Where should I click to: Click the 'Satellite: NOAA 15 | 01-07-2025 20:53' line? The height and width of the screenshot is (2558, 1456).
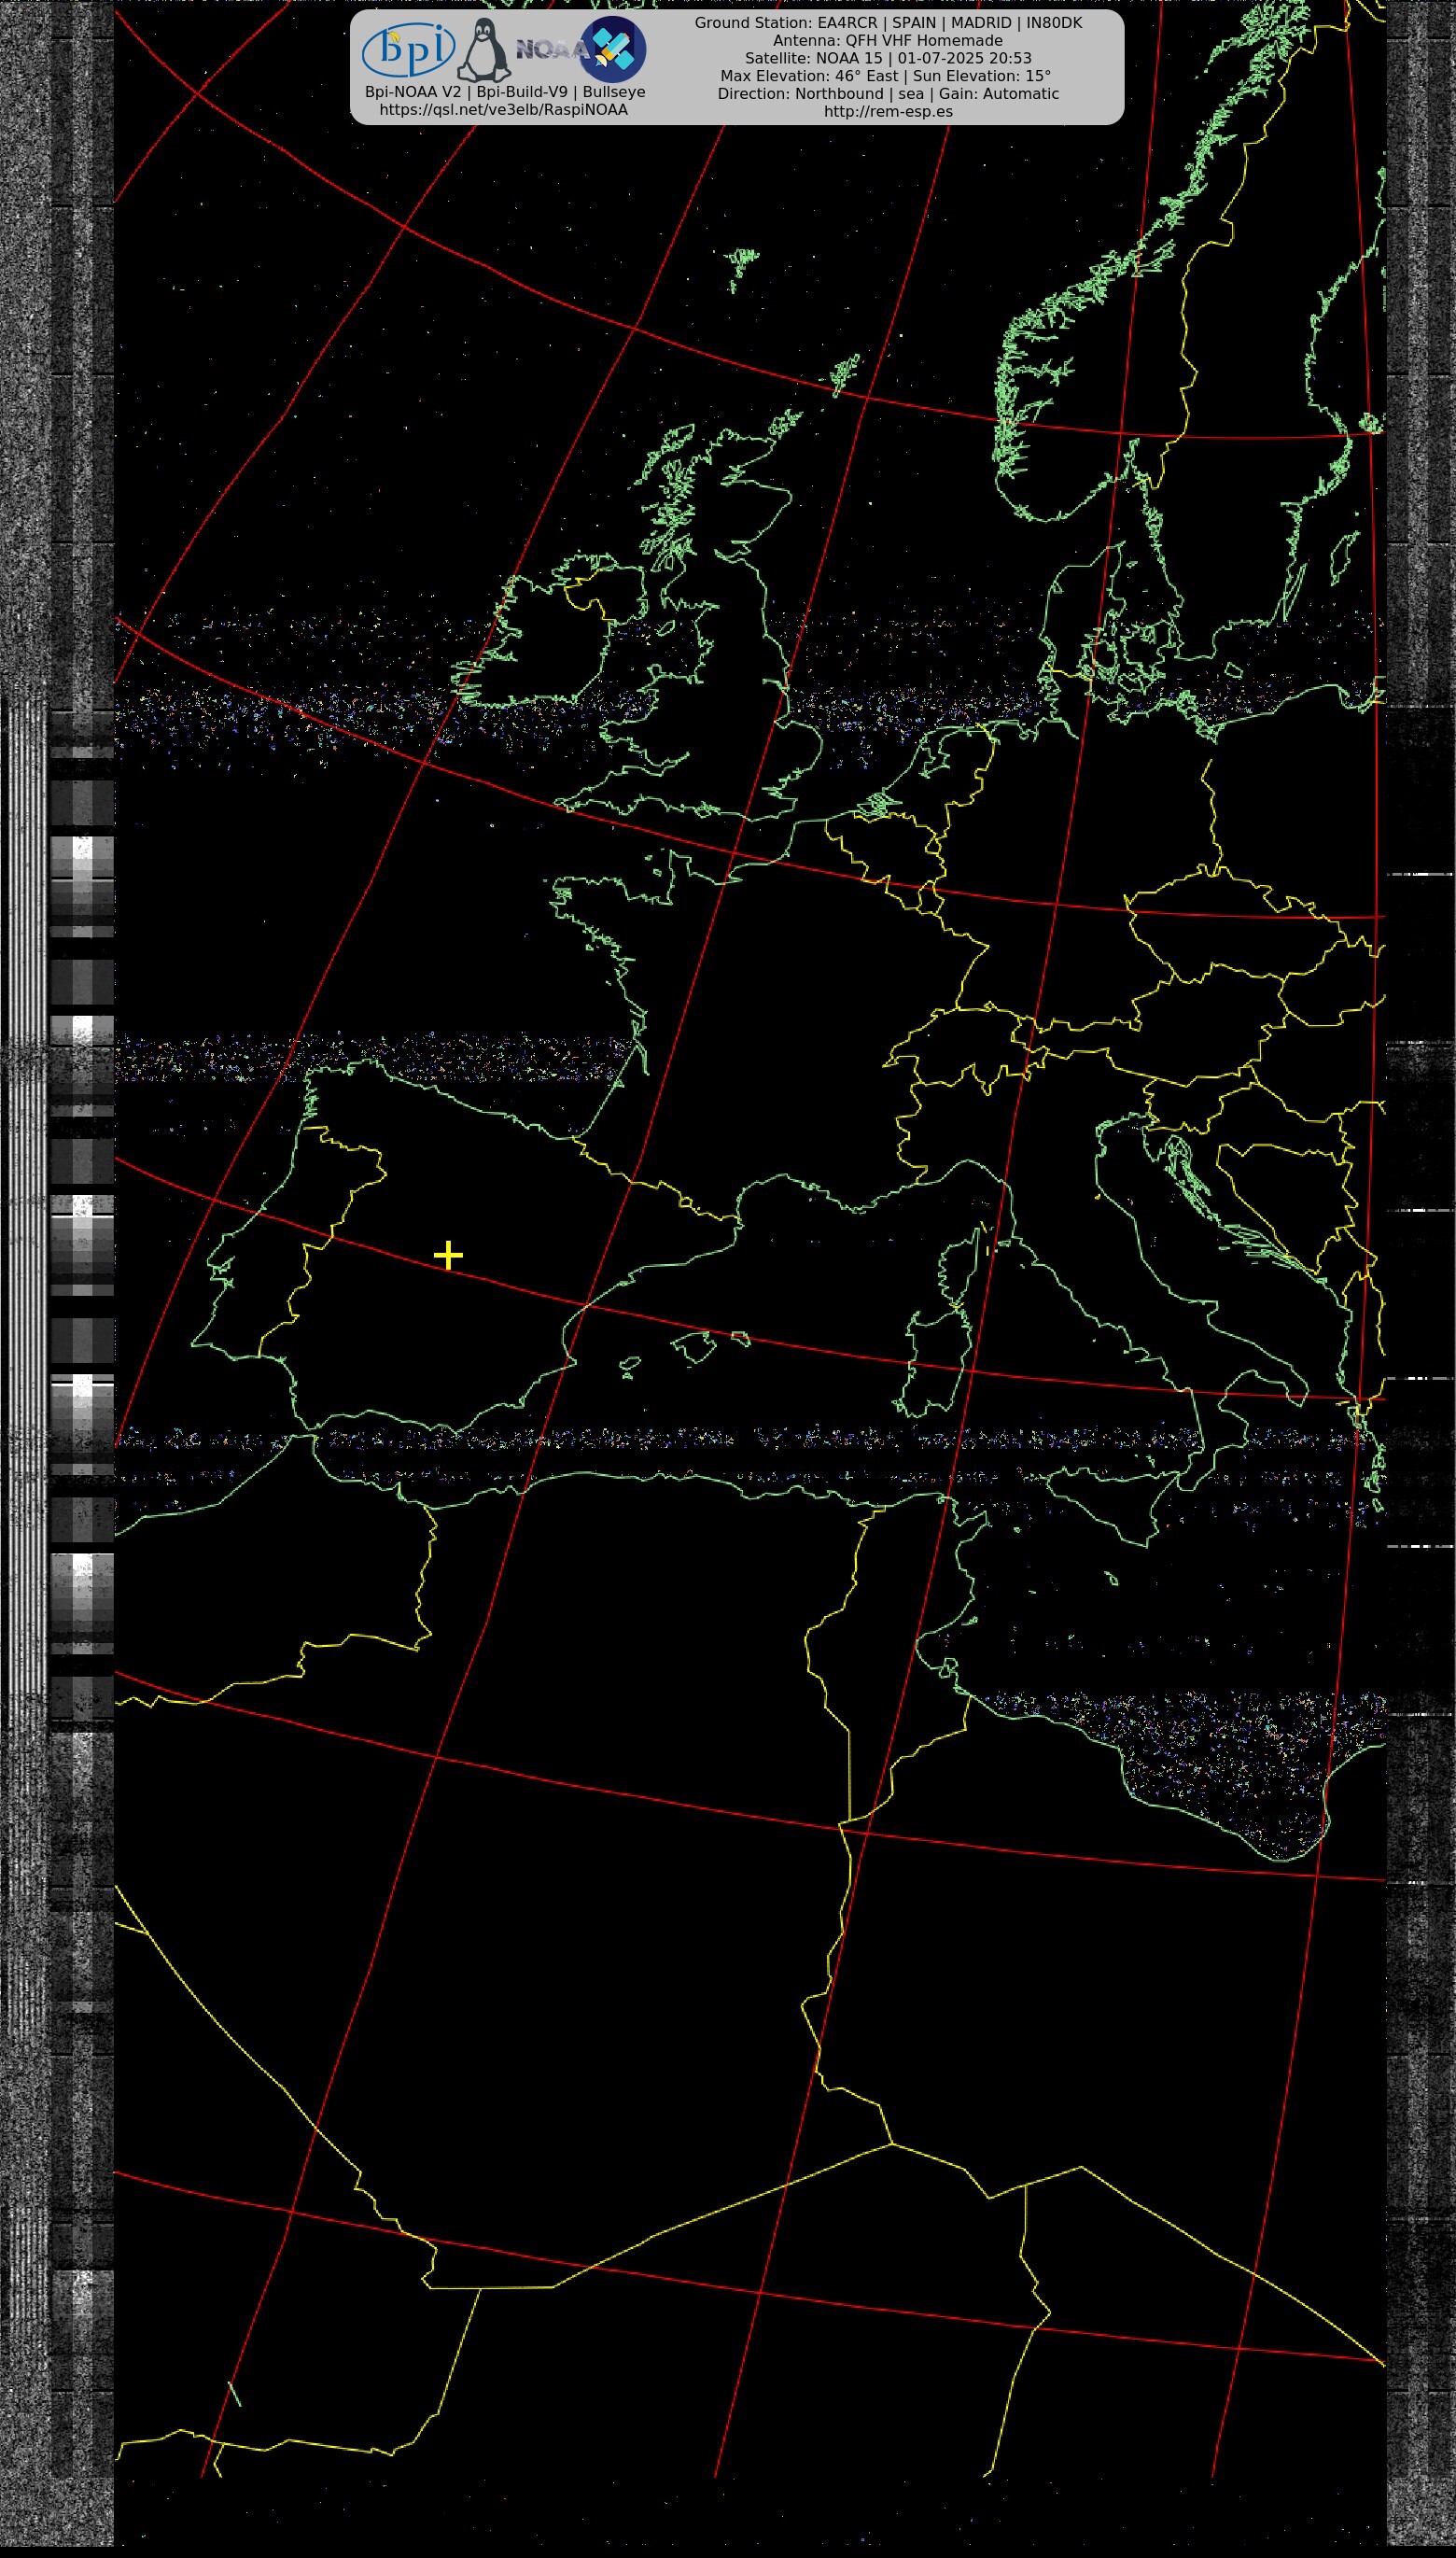pos(888,58)
